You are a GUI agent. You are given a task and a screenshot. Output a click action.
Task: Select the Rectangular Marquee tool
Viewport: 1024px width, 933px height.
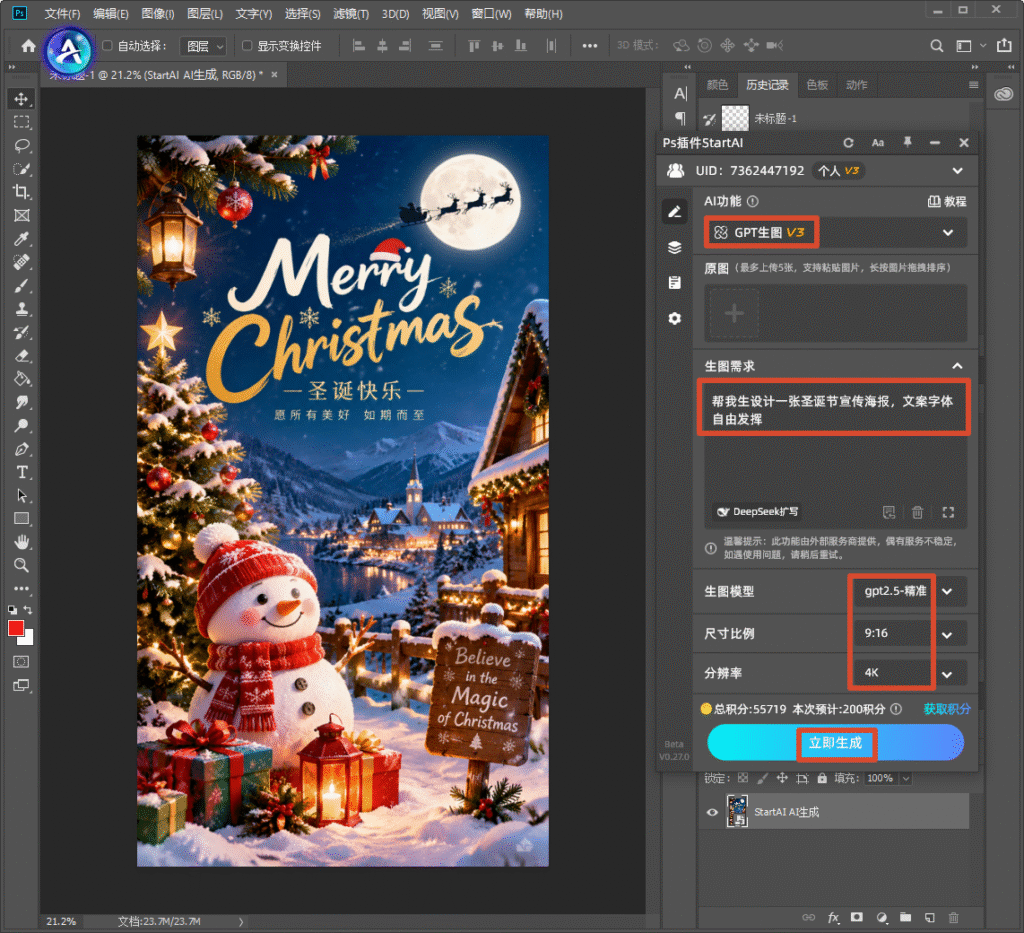(22, 122)
